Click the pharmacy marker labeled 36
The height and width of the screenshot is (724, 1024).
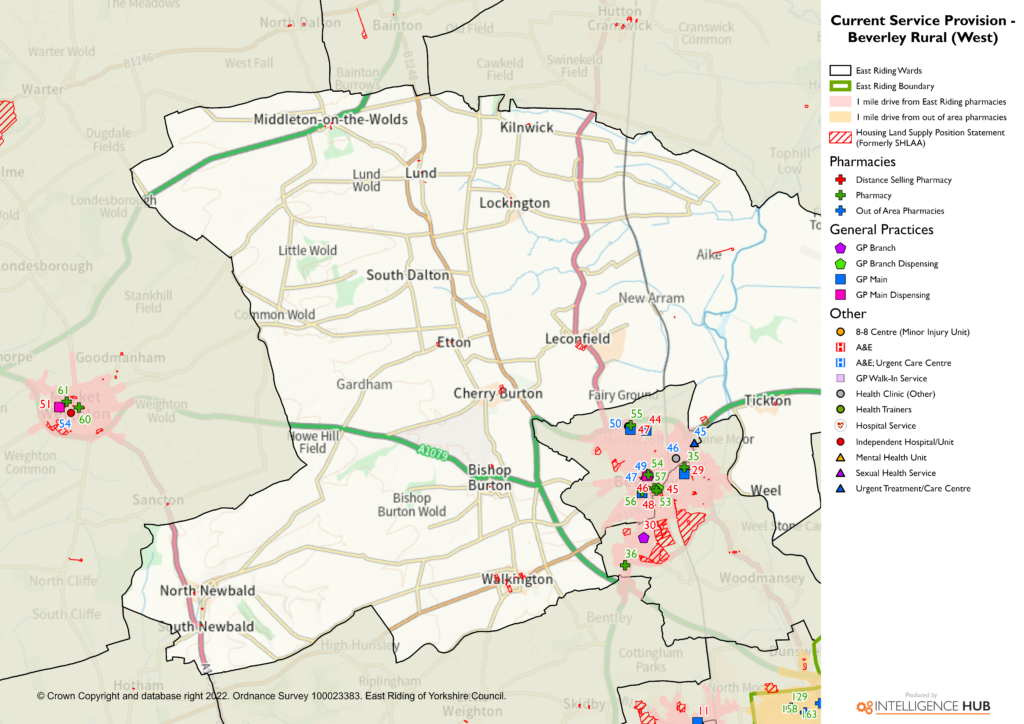[x=625, y=566]
